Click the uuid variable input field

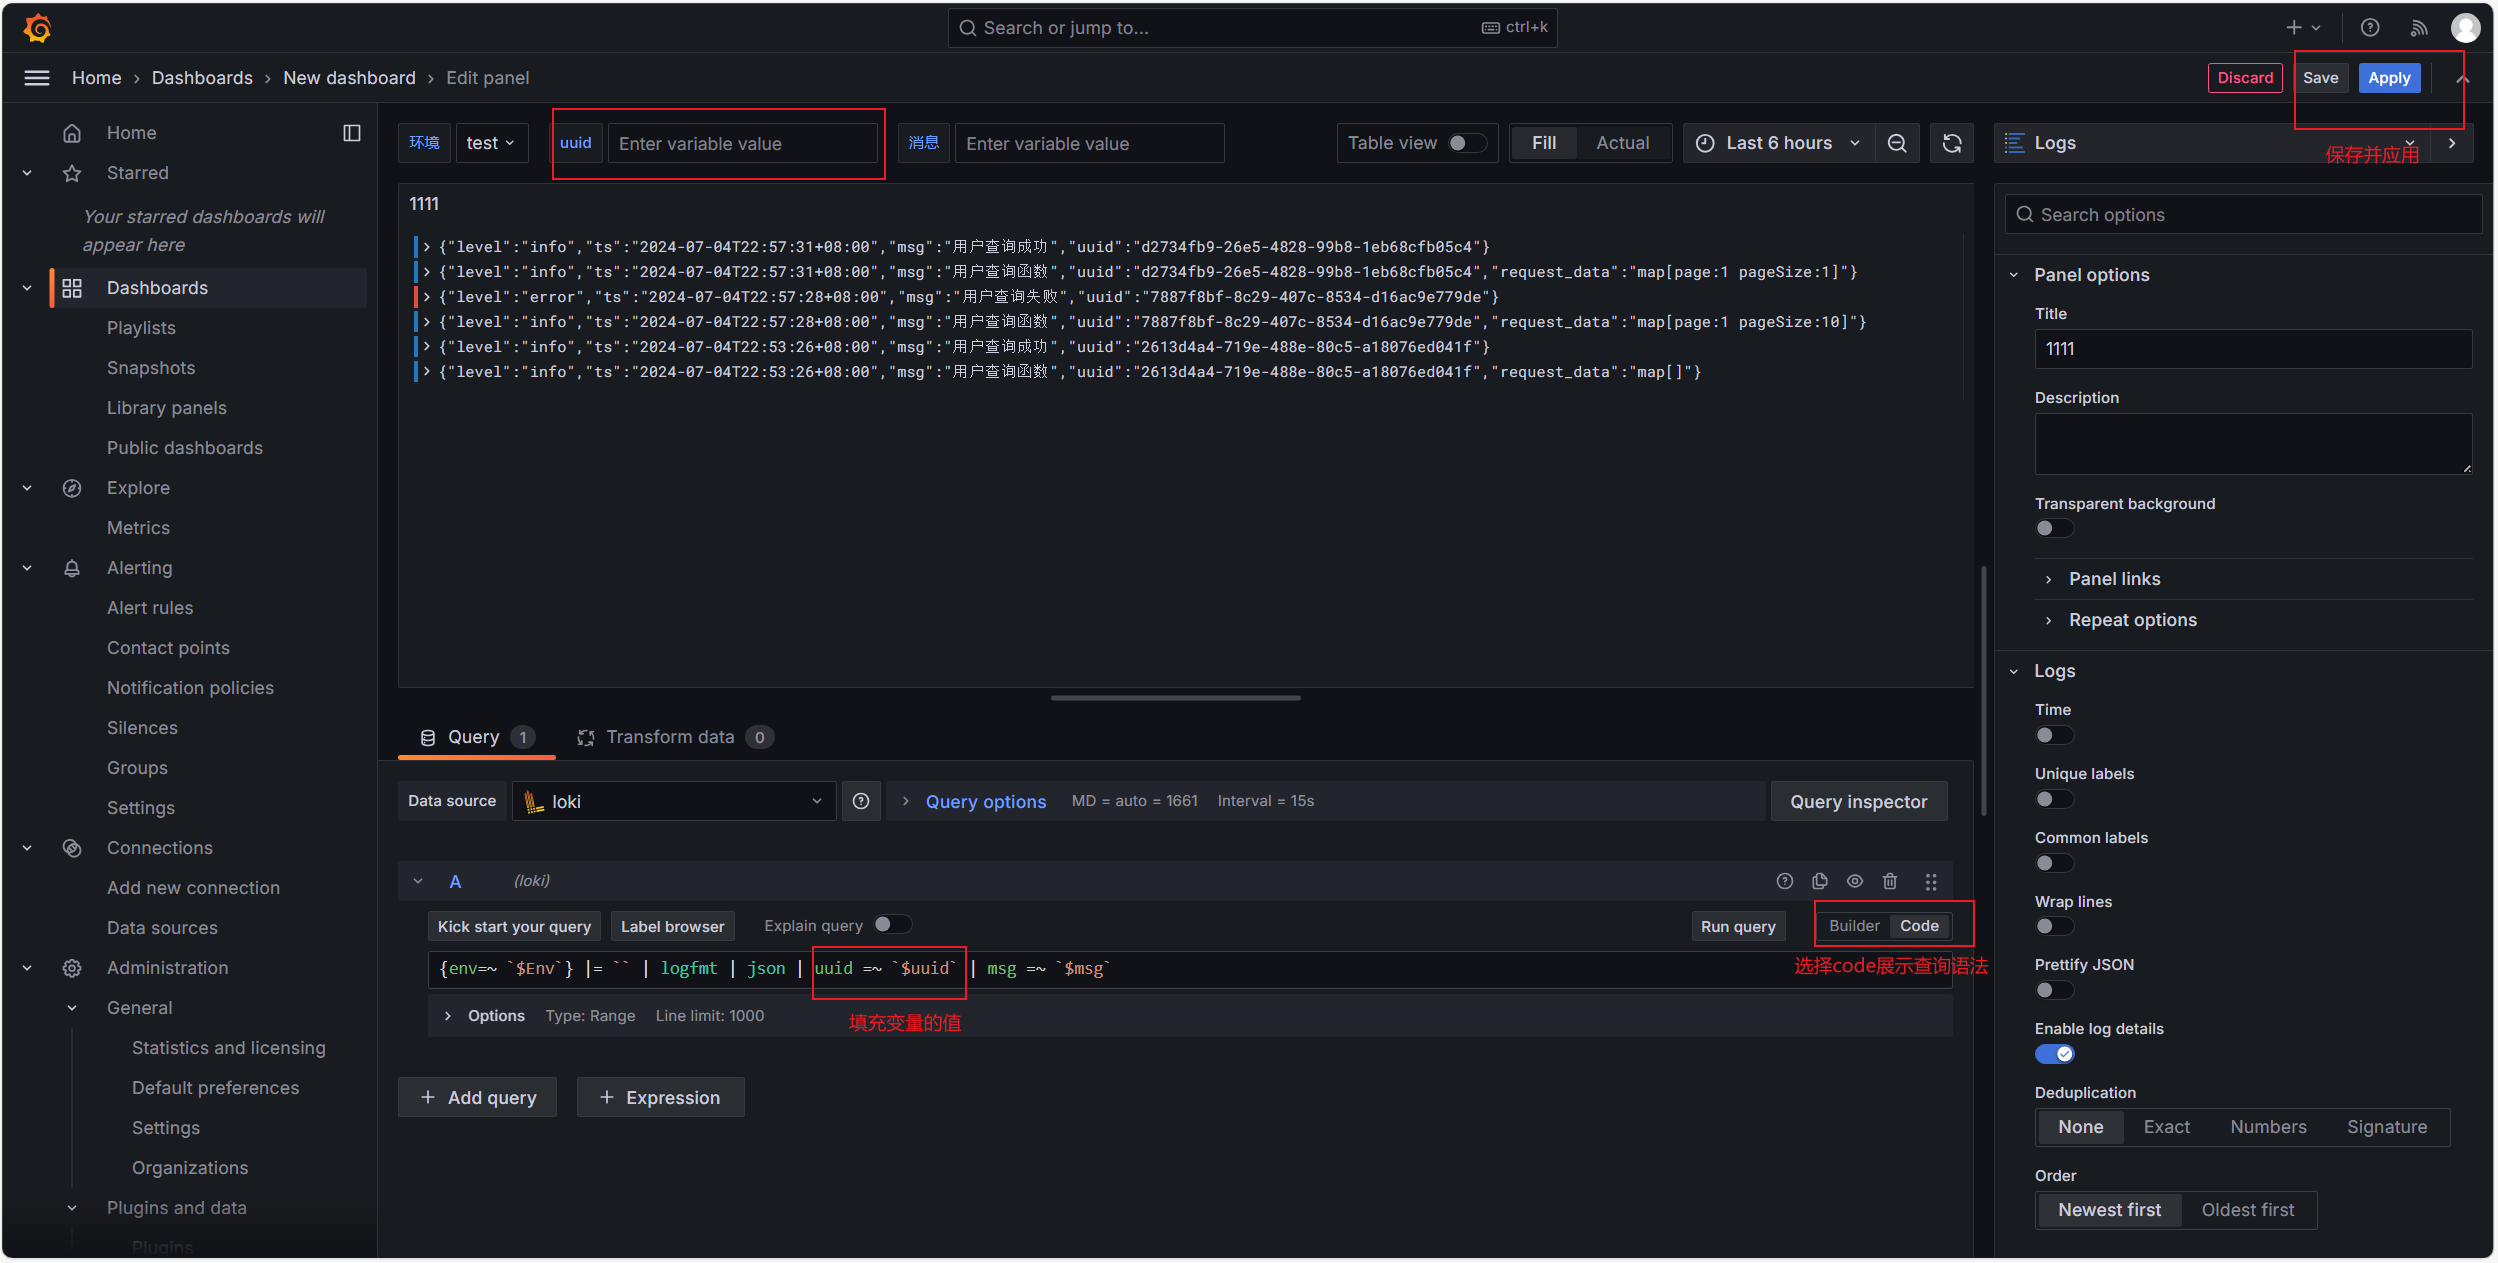coord(743,143)
